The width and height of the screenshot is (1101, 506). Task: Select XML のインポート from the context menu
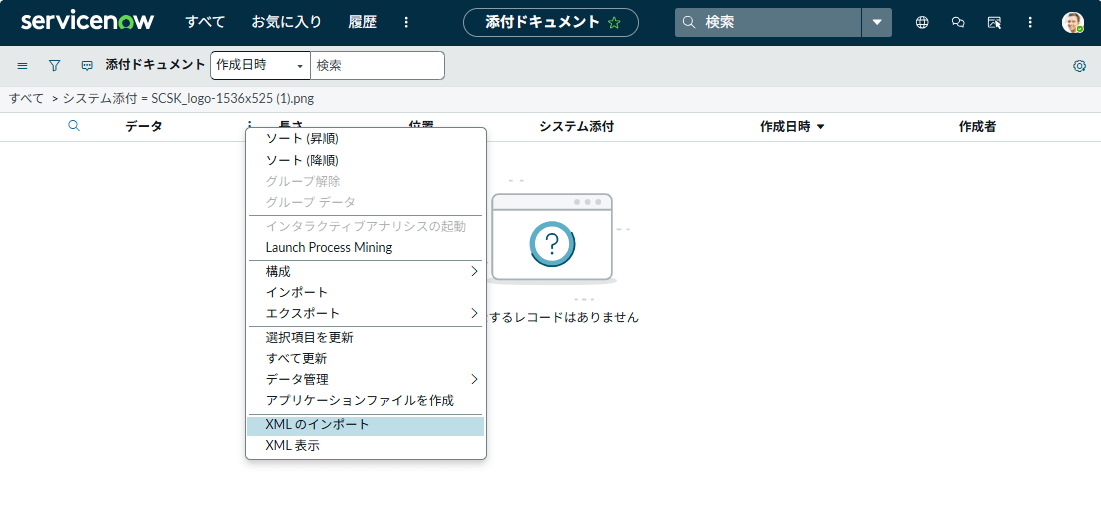click(x=317, y=425)
